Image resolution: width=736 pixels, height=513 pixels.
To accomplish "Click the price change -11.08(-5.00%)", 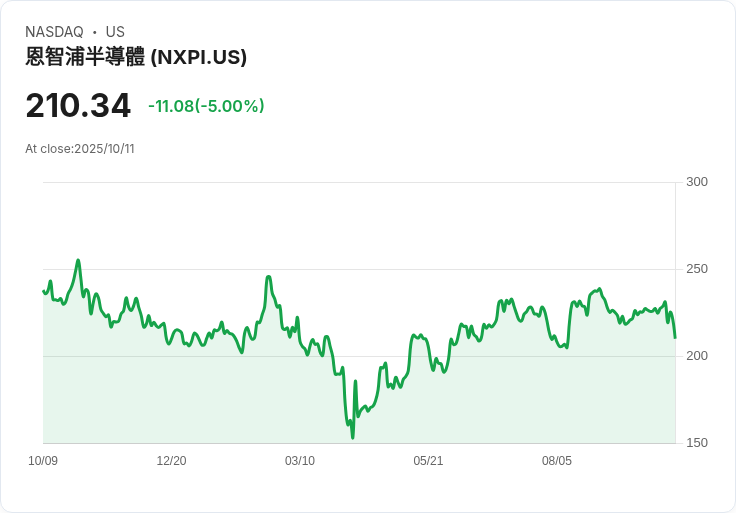I will [x=206, y=106].
